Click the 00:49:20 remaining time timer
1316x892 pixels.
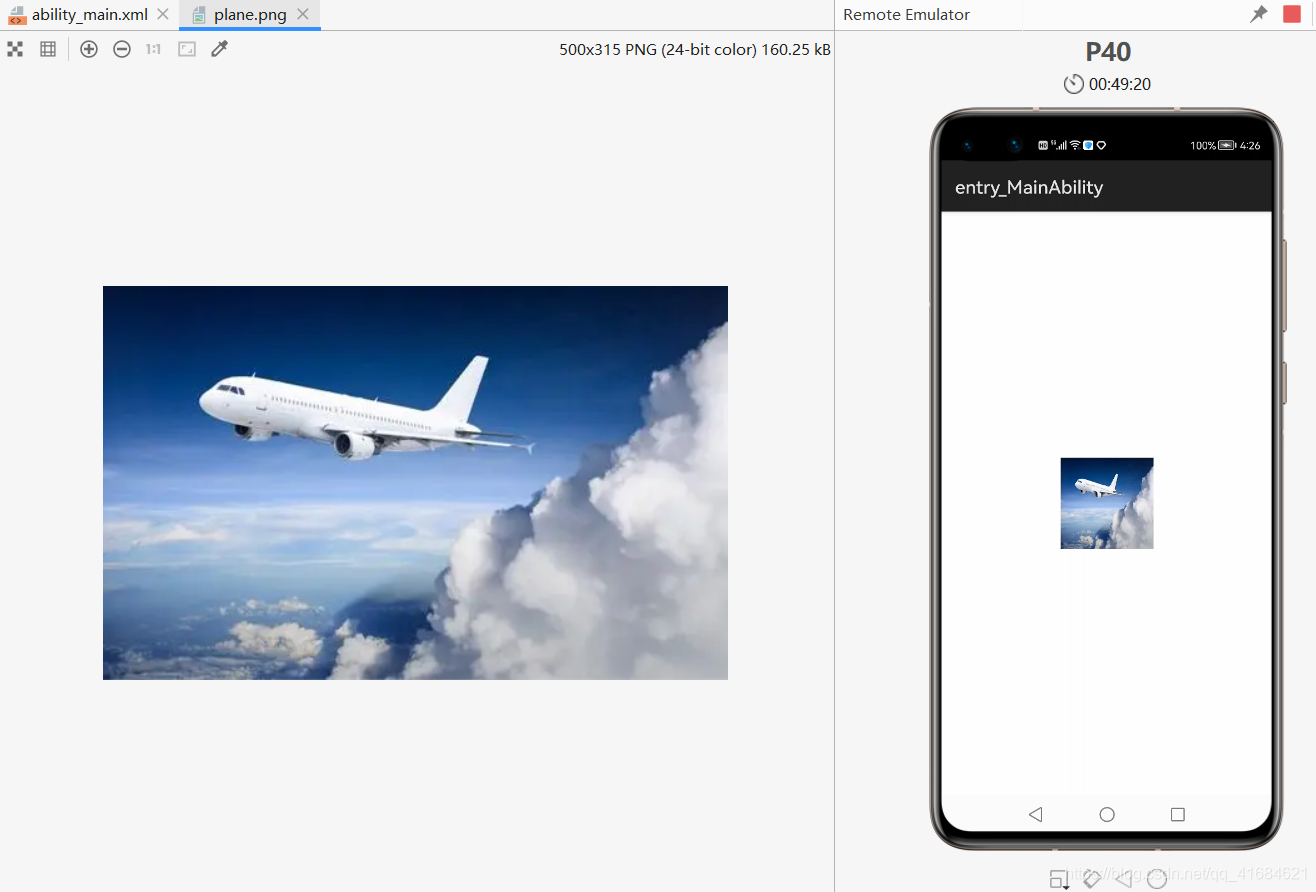[1120, 84]
